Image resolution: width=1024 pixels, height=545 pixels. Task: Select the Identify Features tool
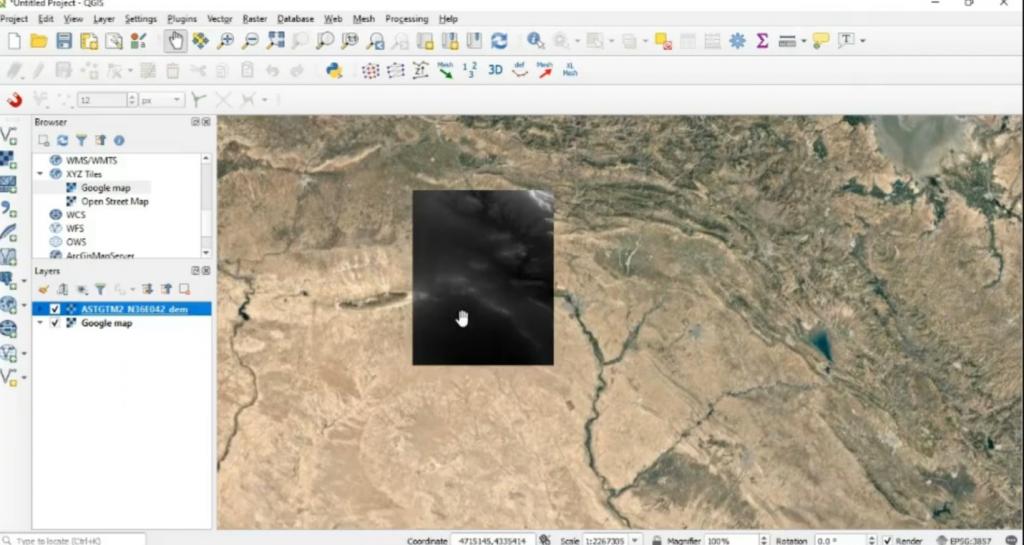pos(536,41)
